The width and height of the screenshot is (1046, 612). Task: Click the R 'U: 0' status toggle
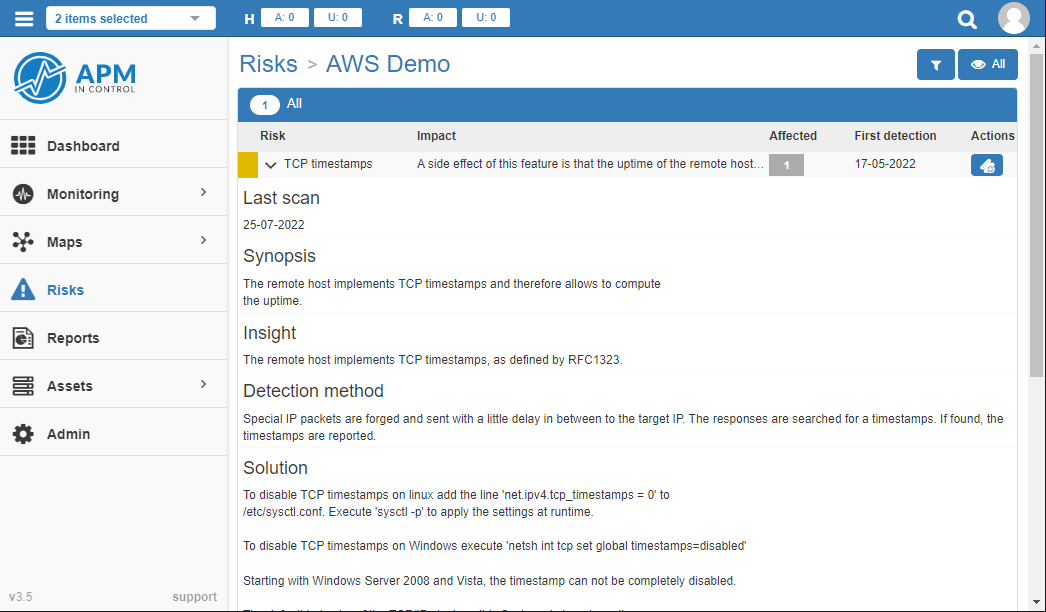point(486,16)
